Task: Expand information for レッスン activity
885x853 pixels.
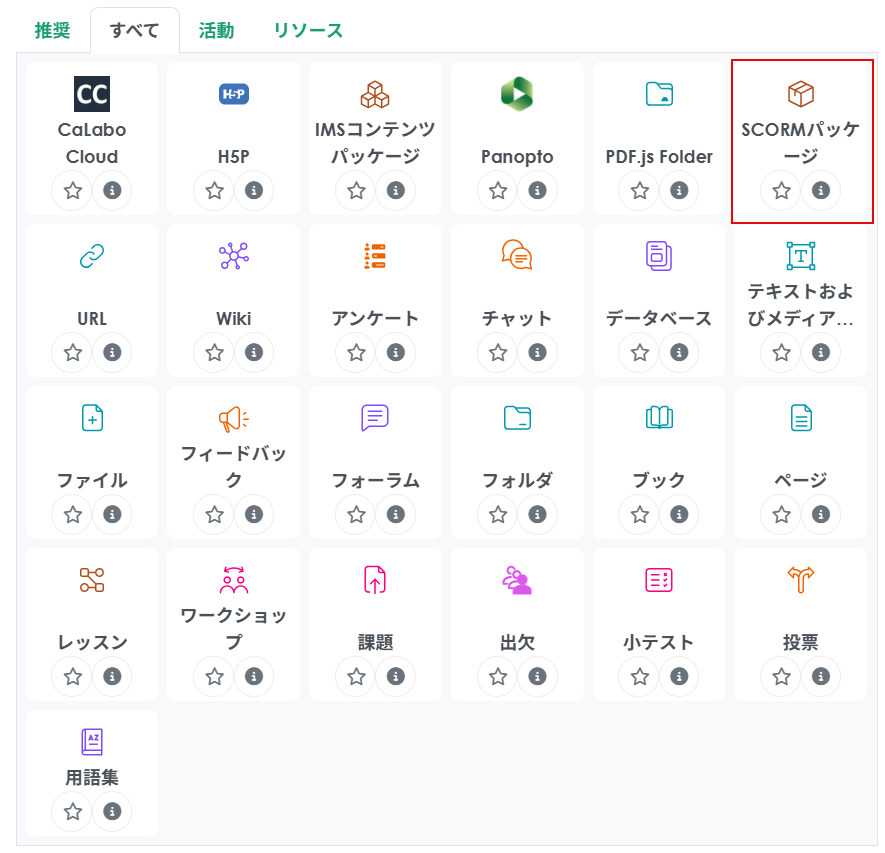Action: tap(112, 676)
